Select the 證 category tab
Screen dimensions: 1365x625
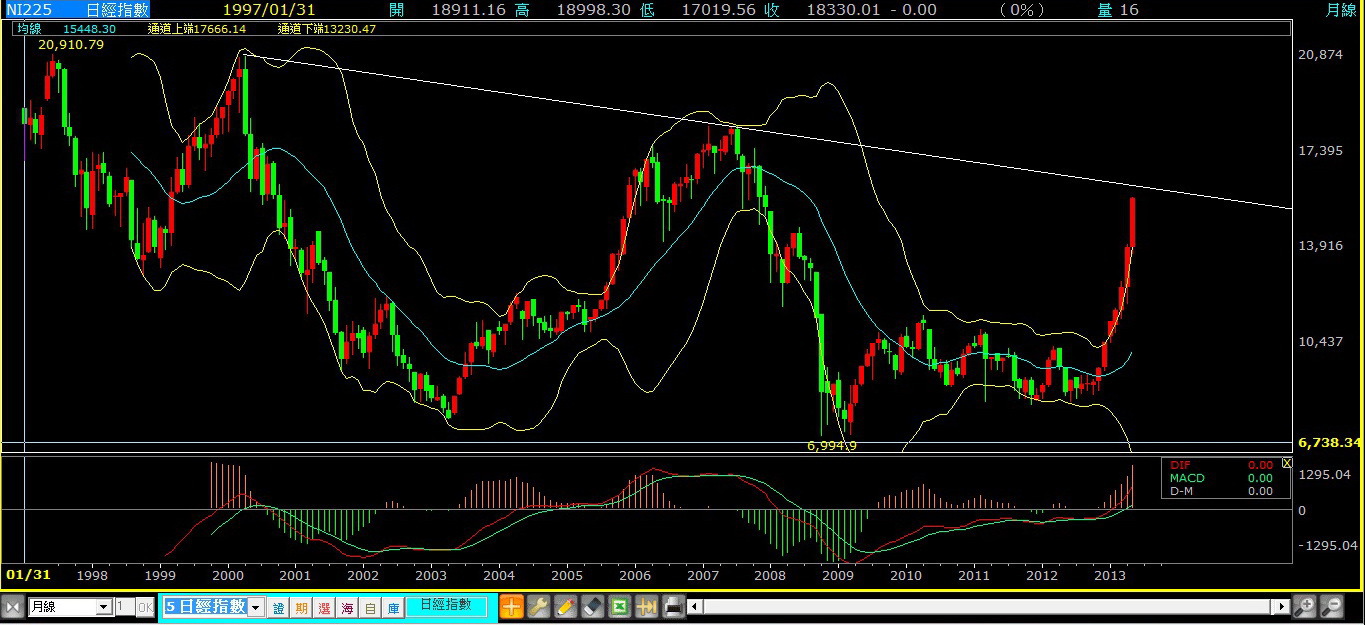(x=279, y=607)
